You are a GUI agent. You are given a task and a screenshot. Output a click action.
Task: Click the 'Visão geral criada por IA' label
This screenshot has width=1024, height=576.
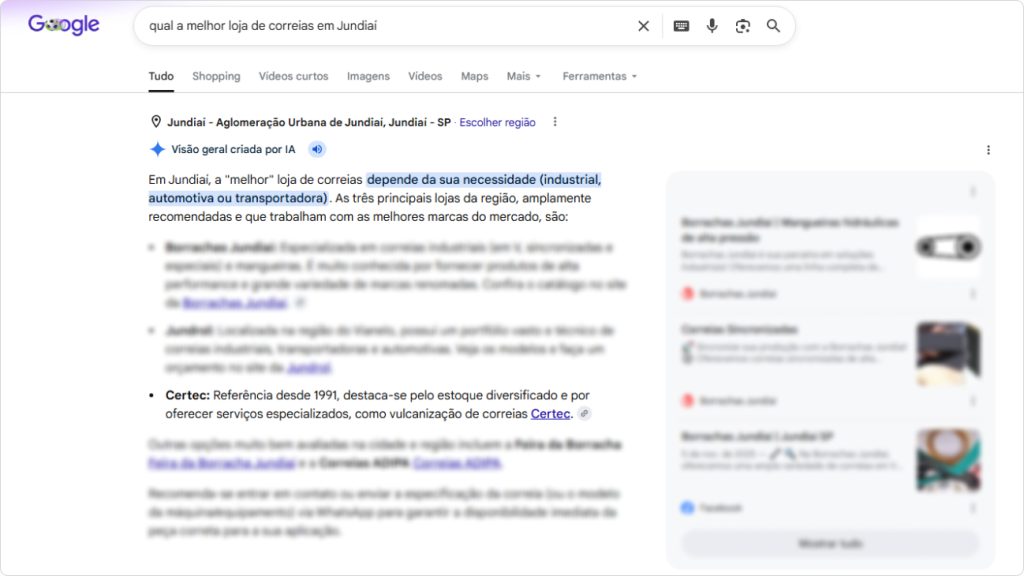coord(233,150)
